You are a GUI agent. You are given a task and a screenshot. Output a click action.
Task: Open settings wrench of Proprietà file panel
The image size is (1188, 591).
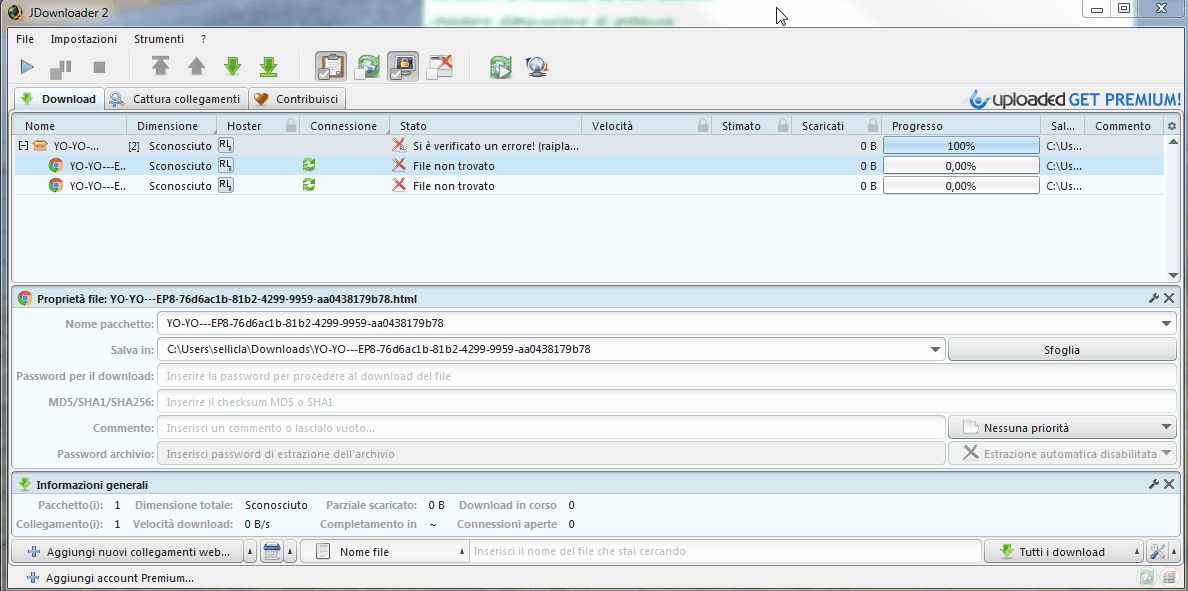click(1154, 299)
